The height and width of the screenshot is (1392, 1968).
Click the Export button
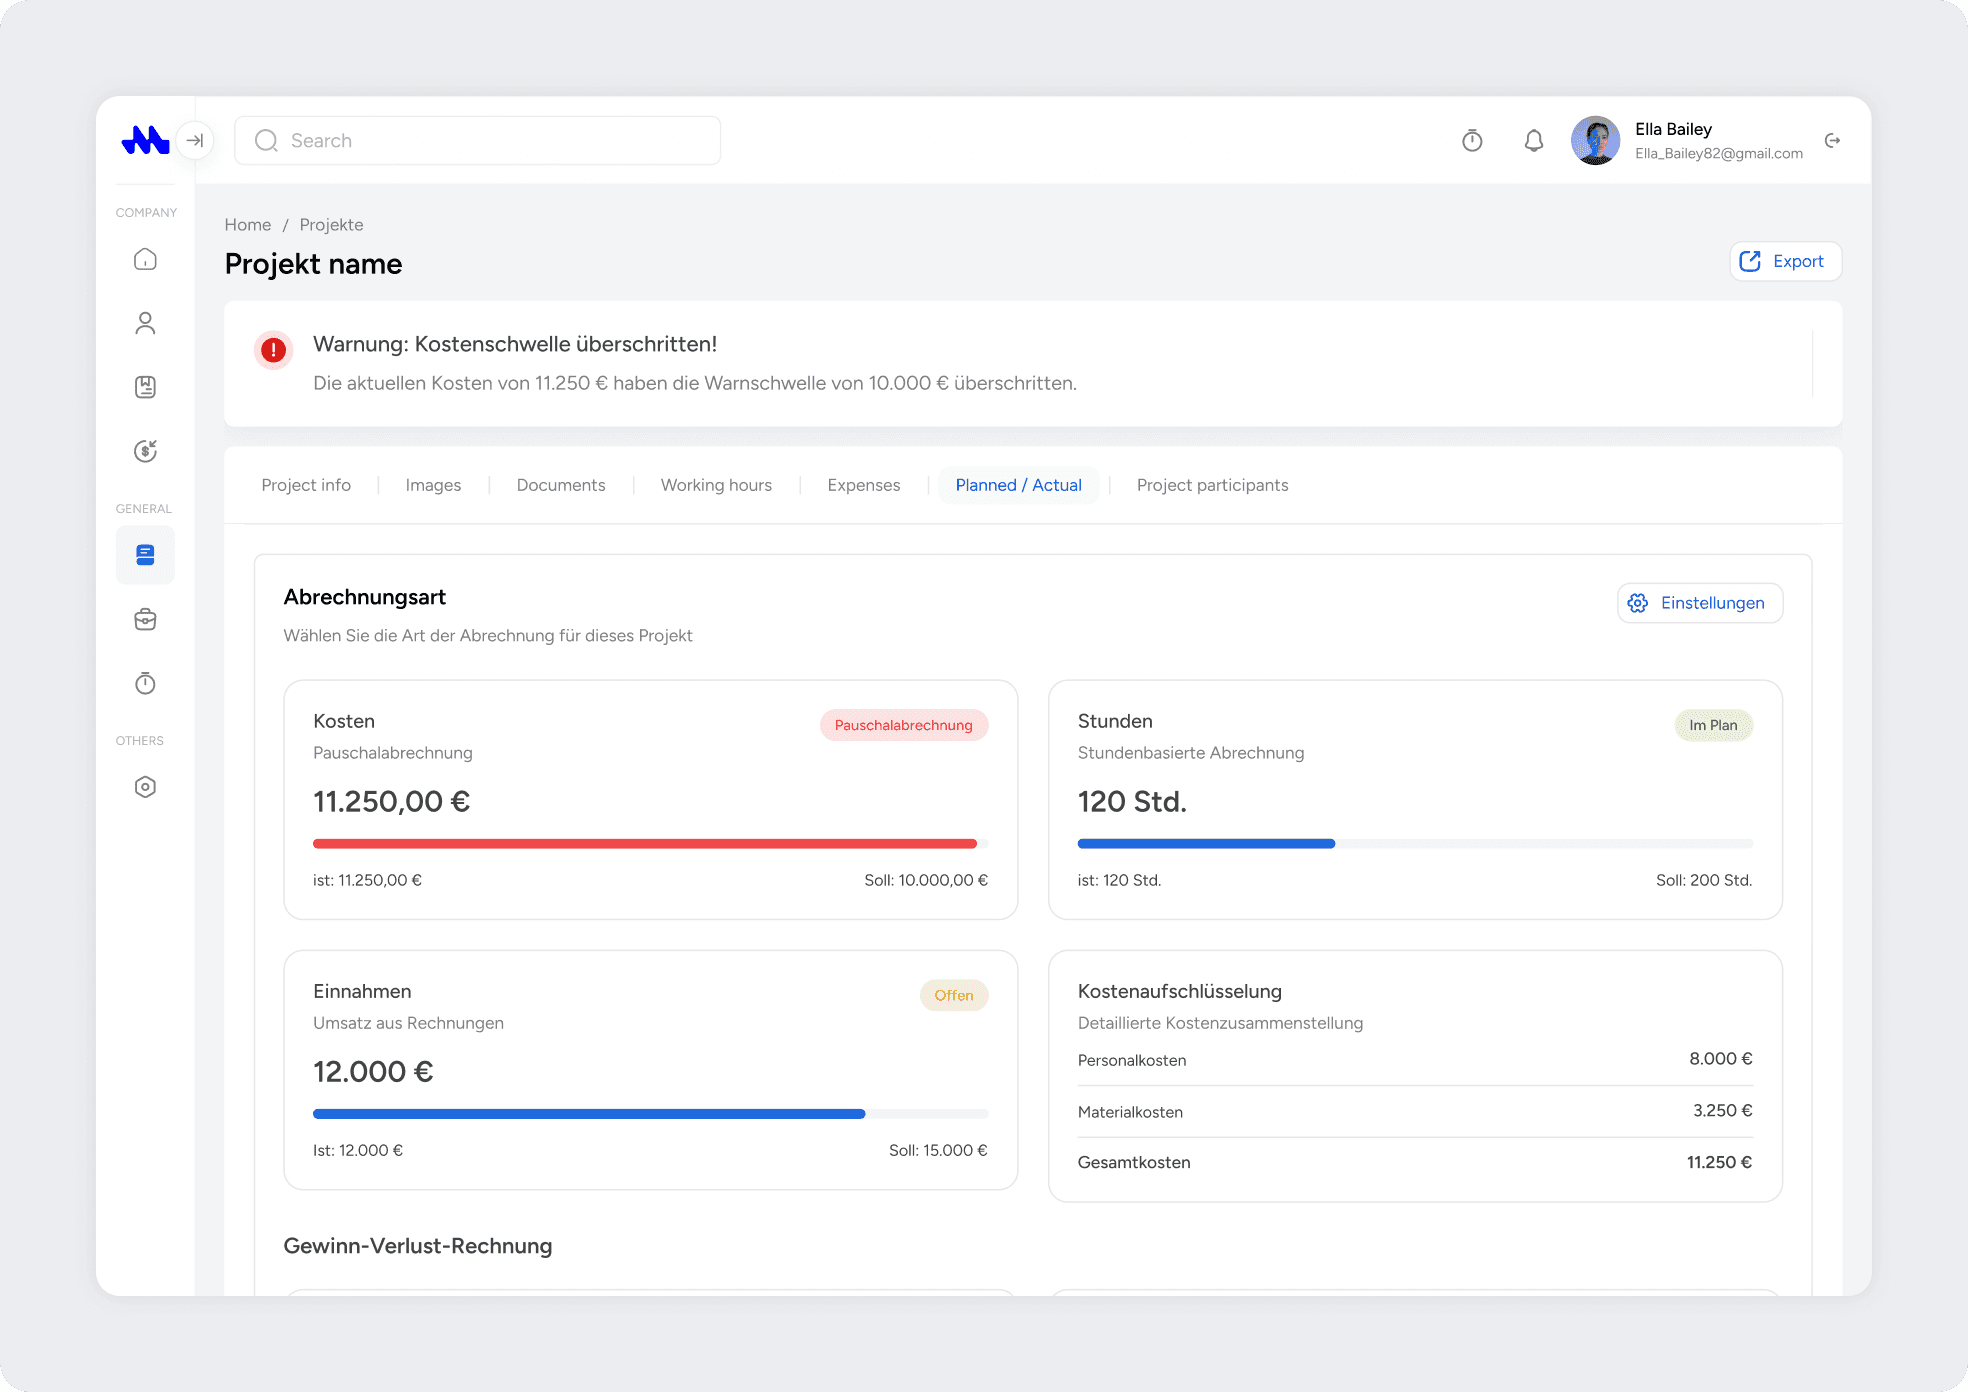[x=1785, y=262]
